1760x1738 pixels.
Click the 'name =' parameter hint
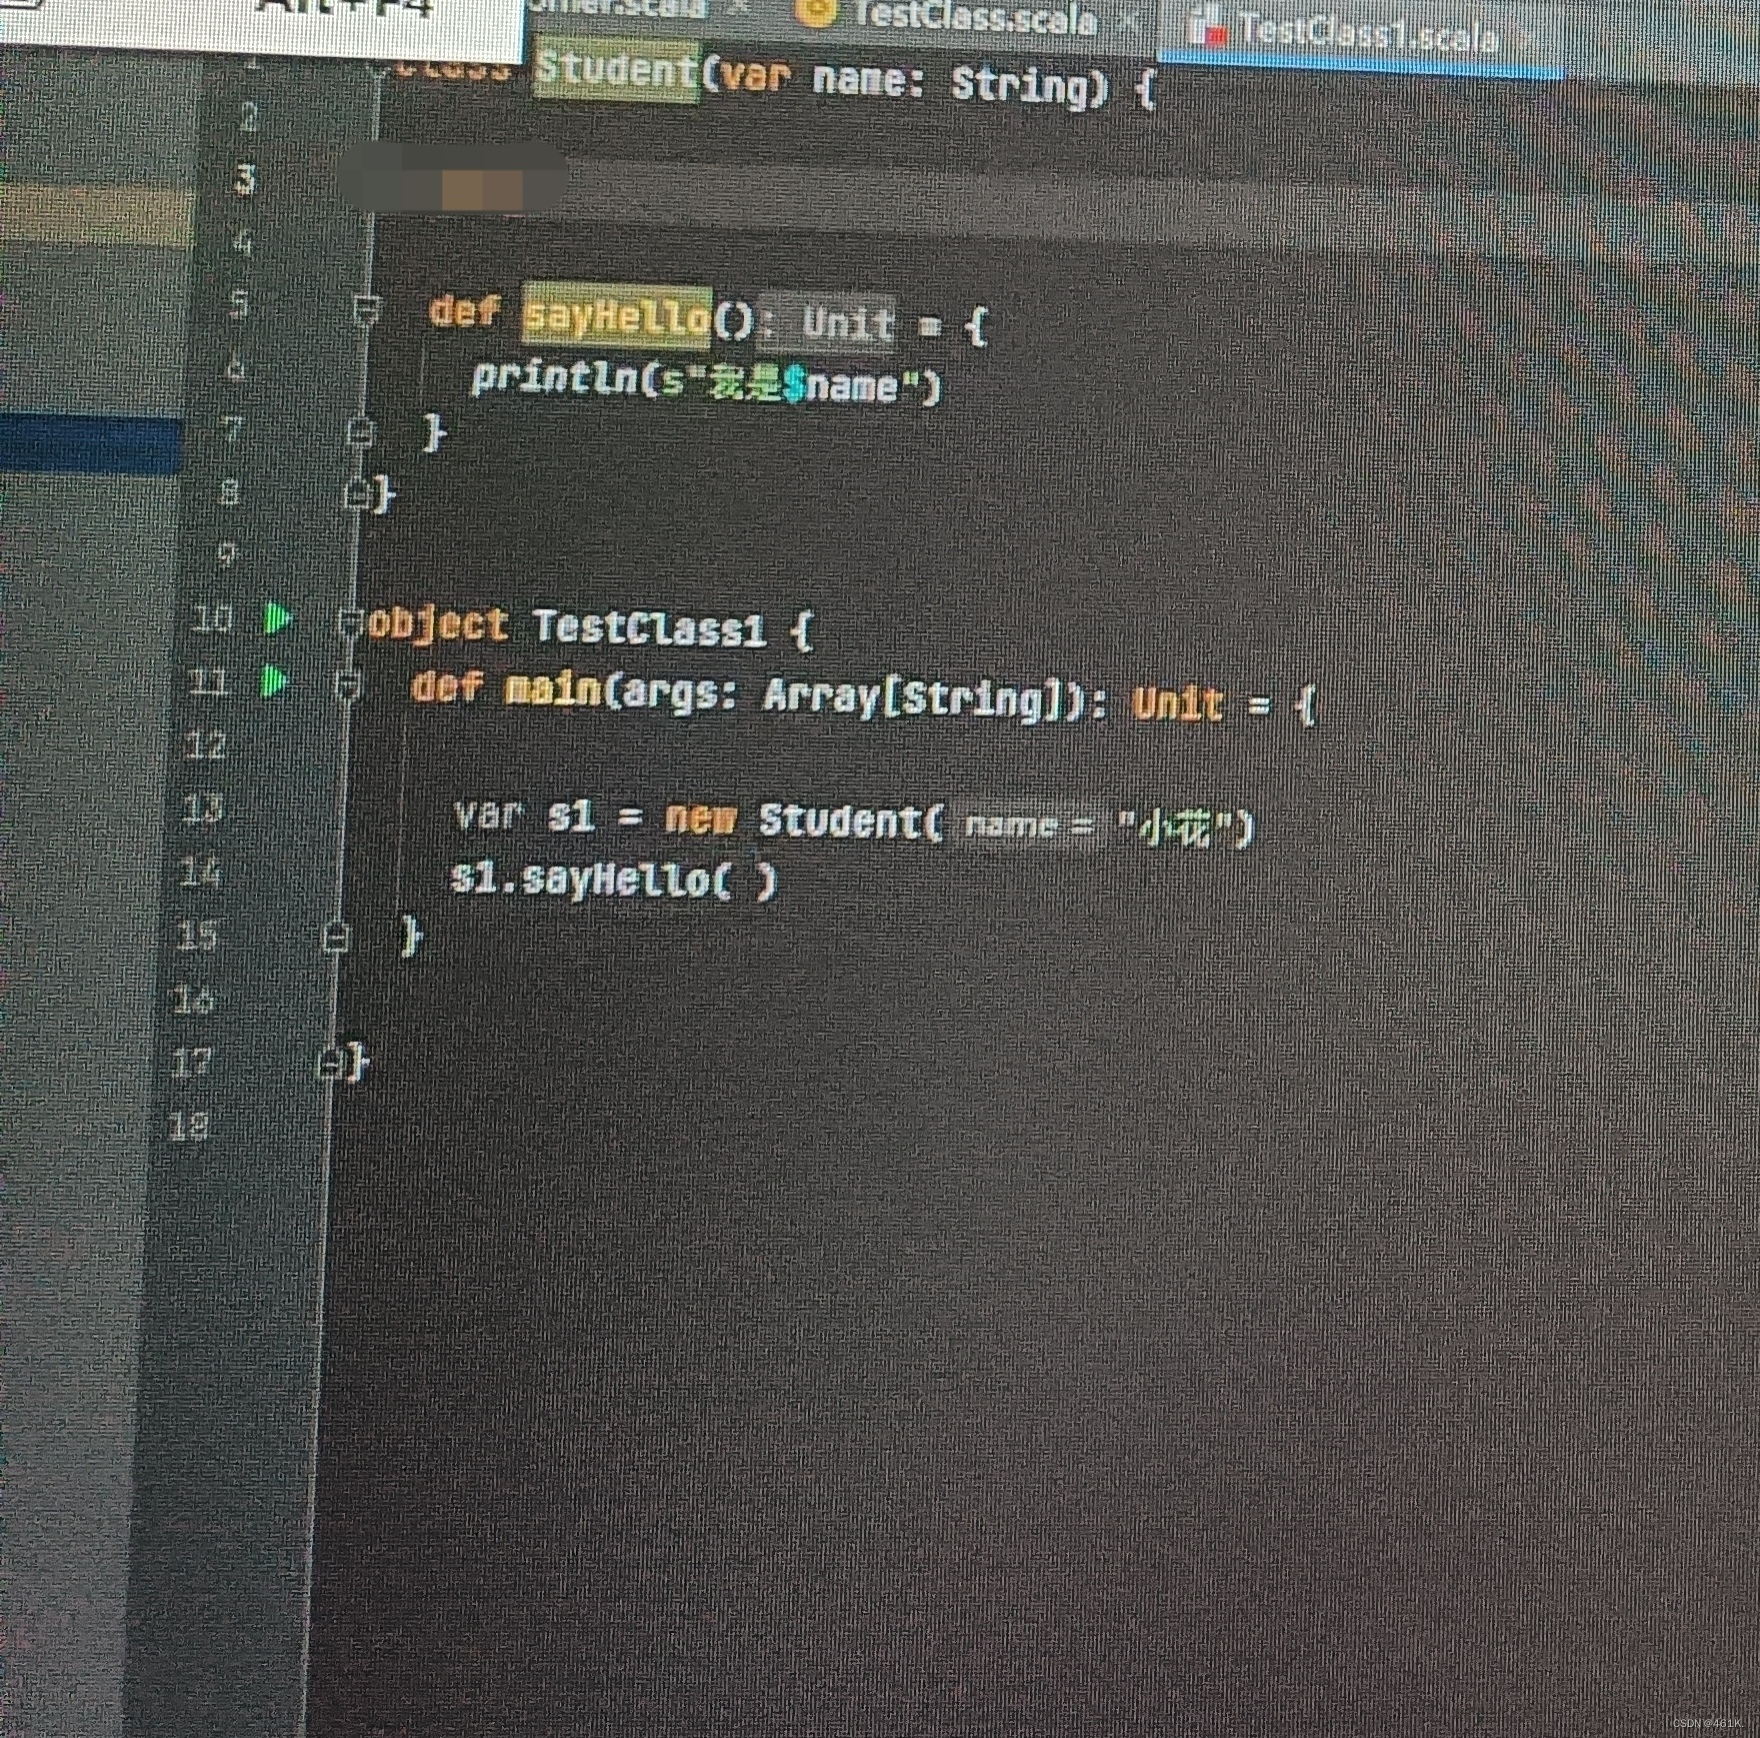coord(1027,825)
